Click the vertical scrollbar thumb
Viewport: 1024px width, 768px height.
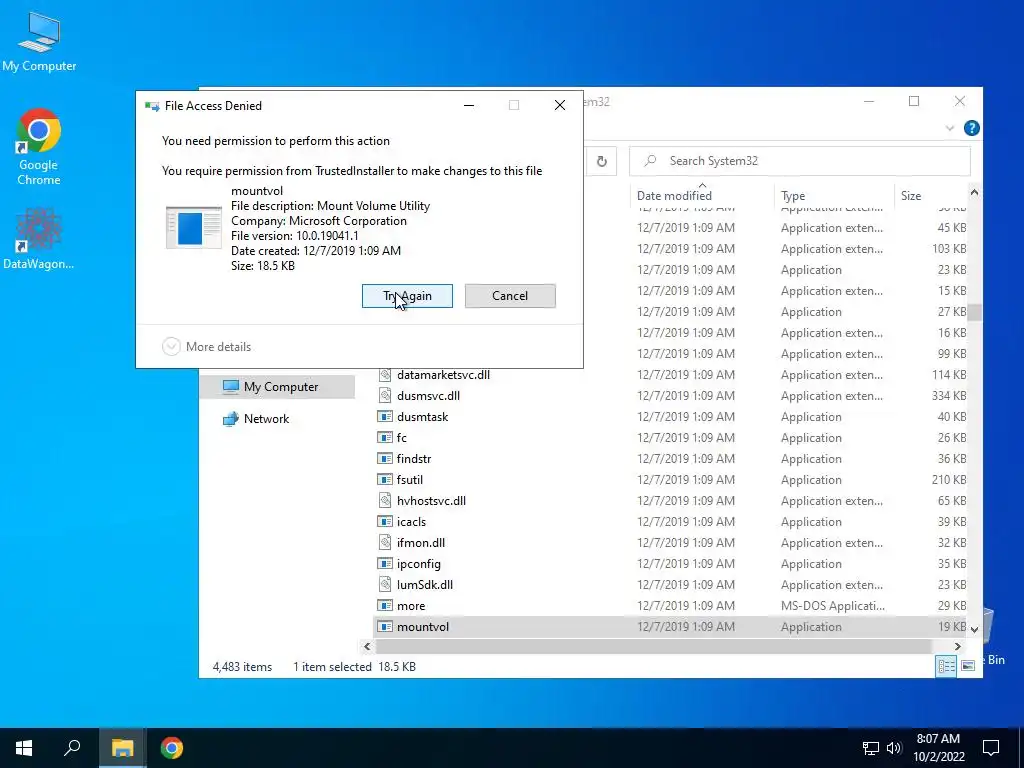coord(974,313)
